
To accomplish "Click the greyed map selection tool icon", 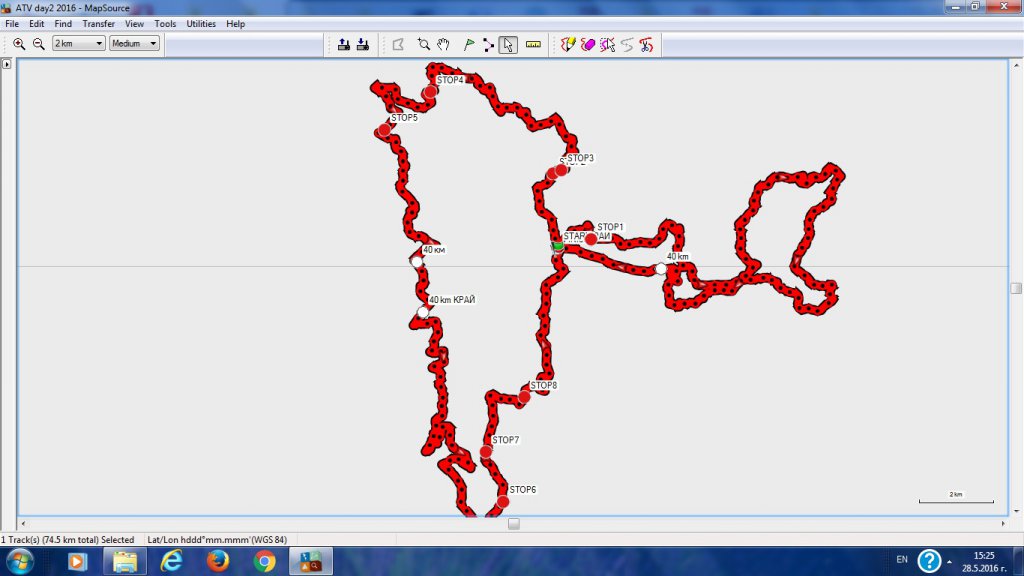I will point(398,44).
